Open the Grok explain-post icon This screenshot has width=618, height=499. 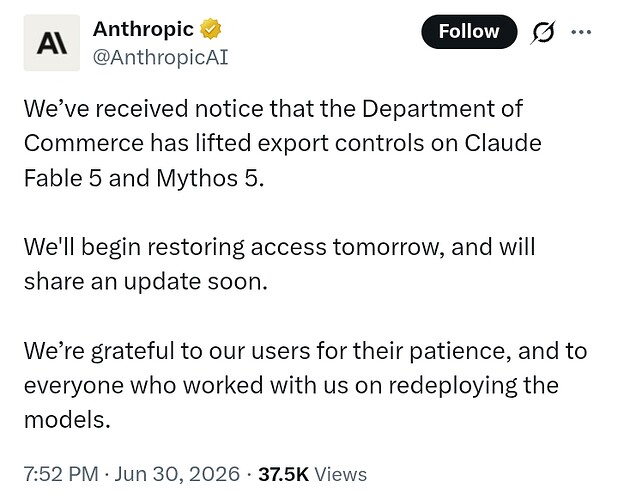[543, 32]
